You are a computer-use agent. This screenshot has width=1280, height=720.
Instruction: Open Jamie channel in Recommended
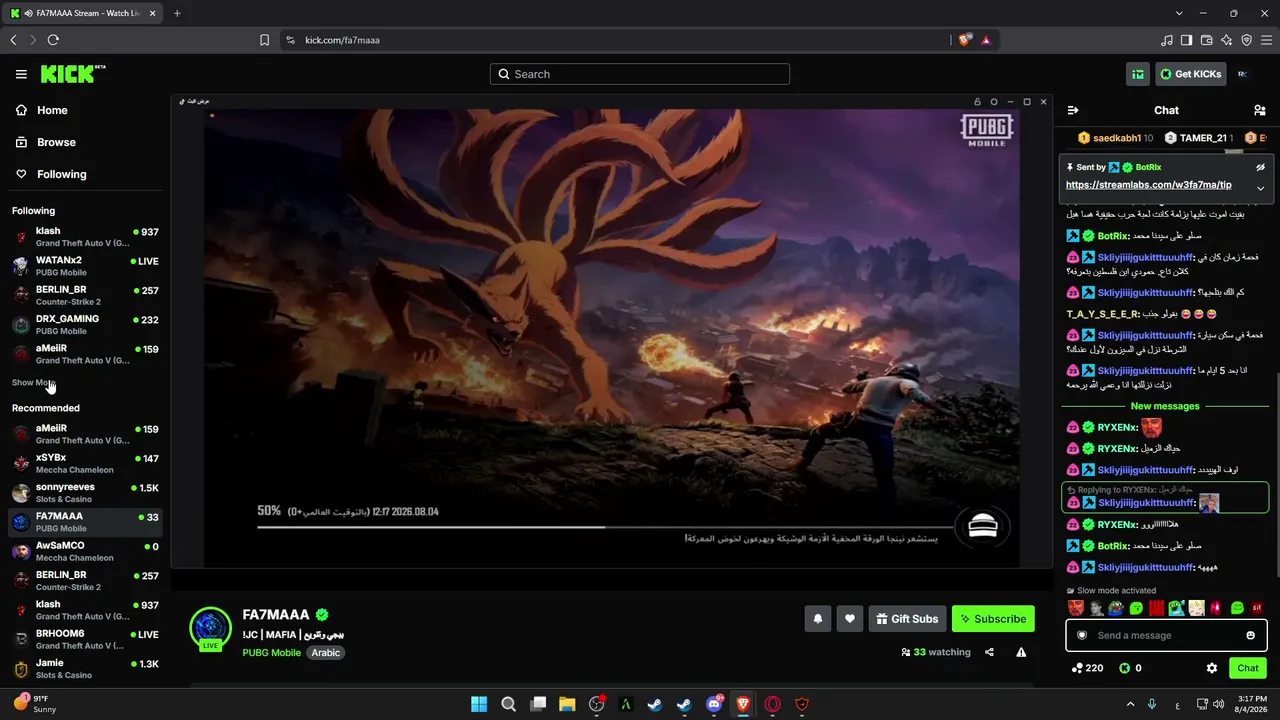pyautogui.click(x=85, y=668)
